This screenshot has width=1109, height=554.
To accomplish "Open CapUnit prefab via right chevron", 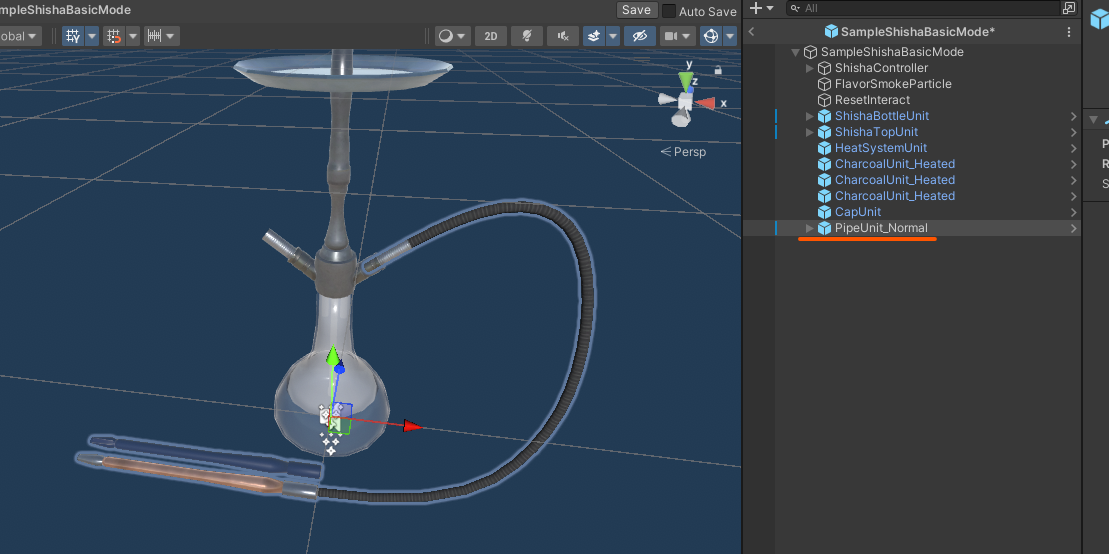I will (x=1073, y=212).
